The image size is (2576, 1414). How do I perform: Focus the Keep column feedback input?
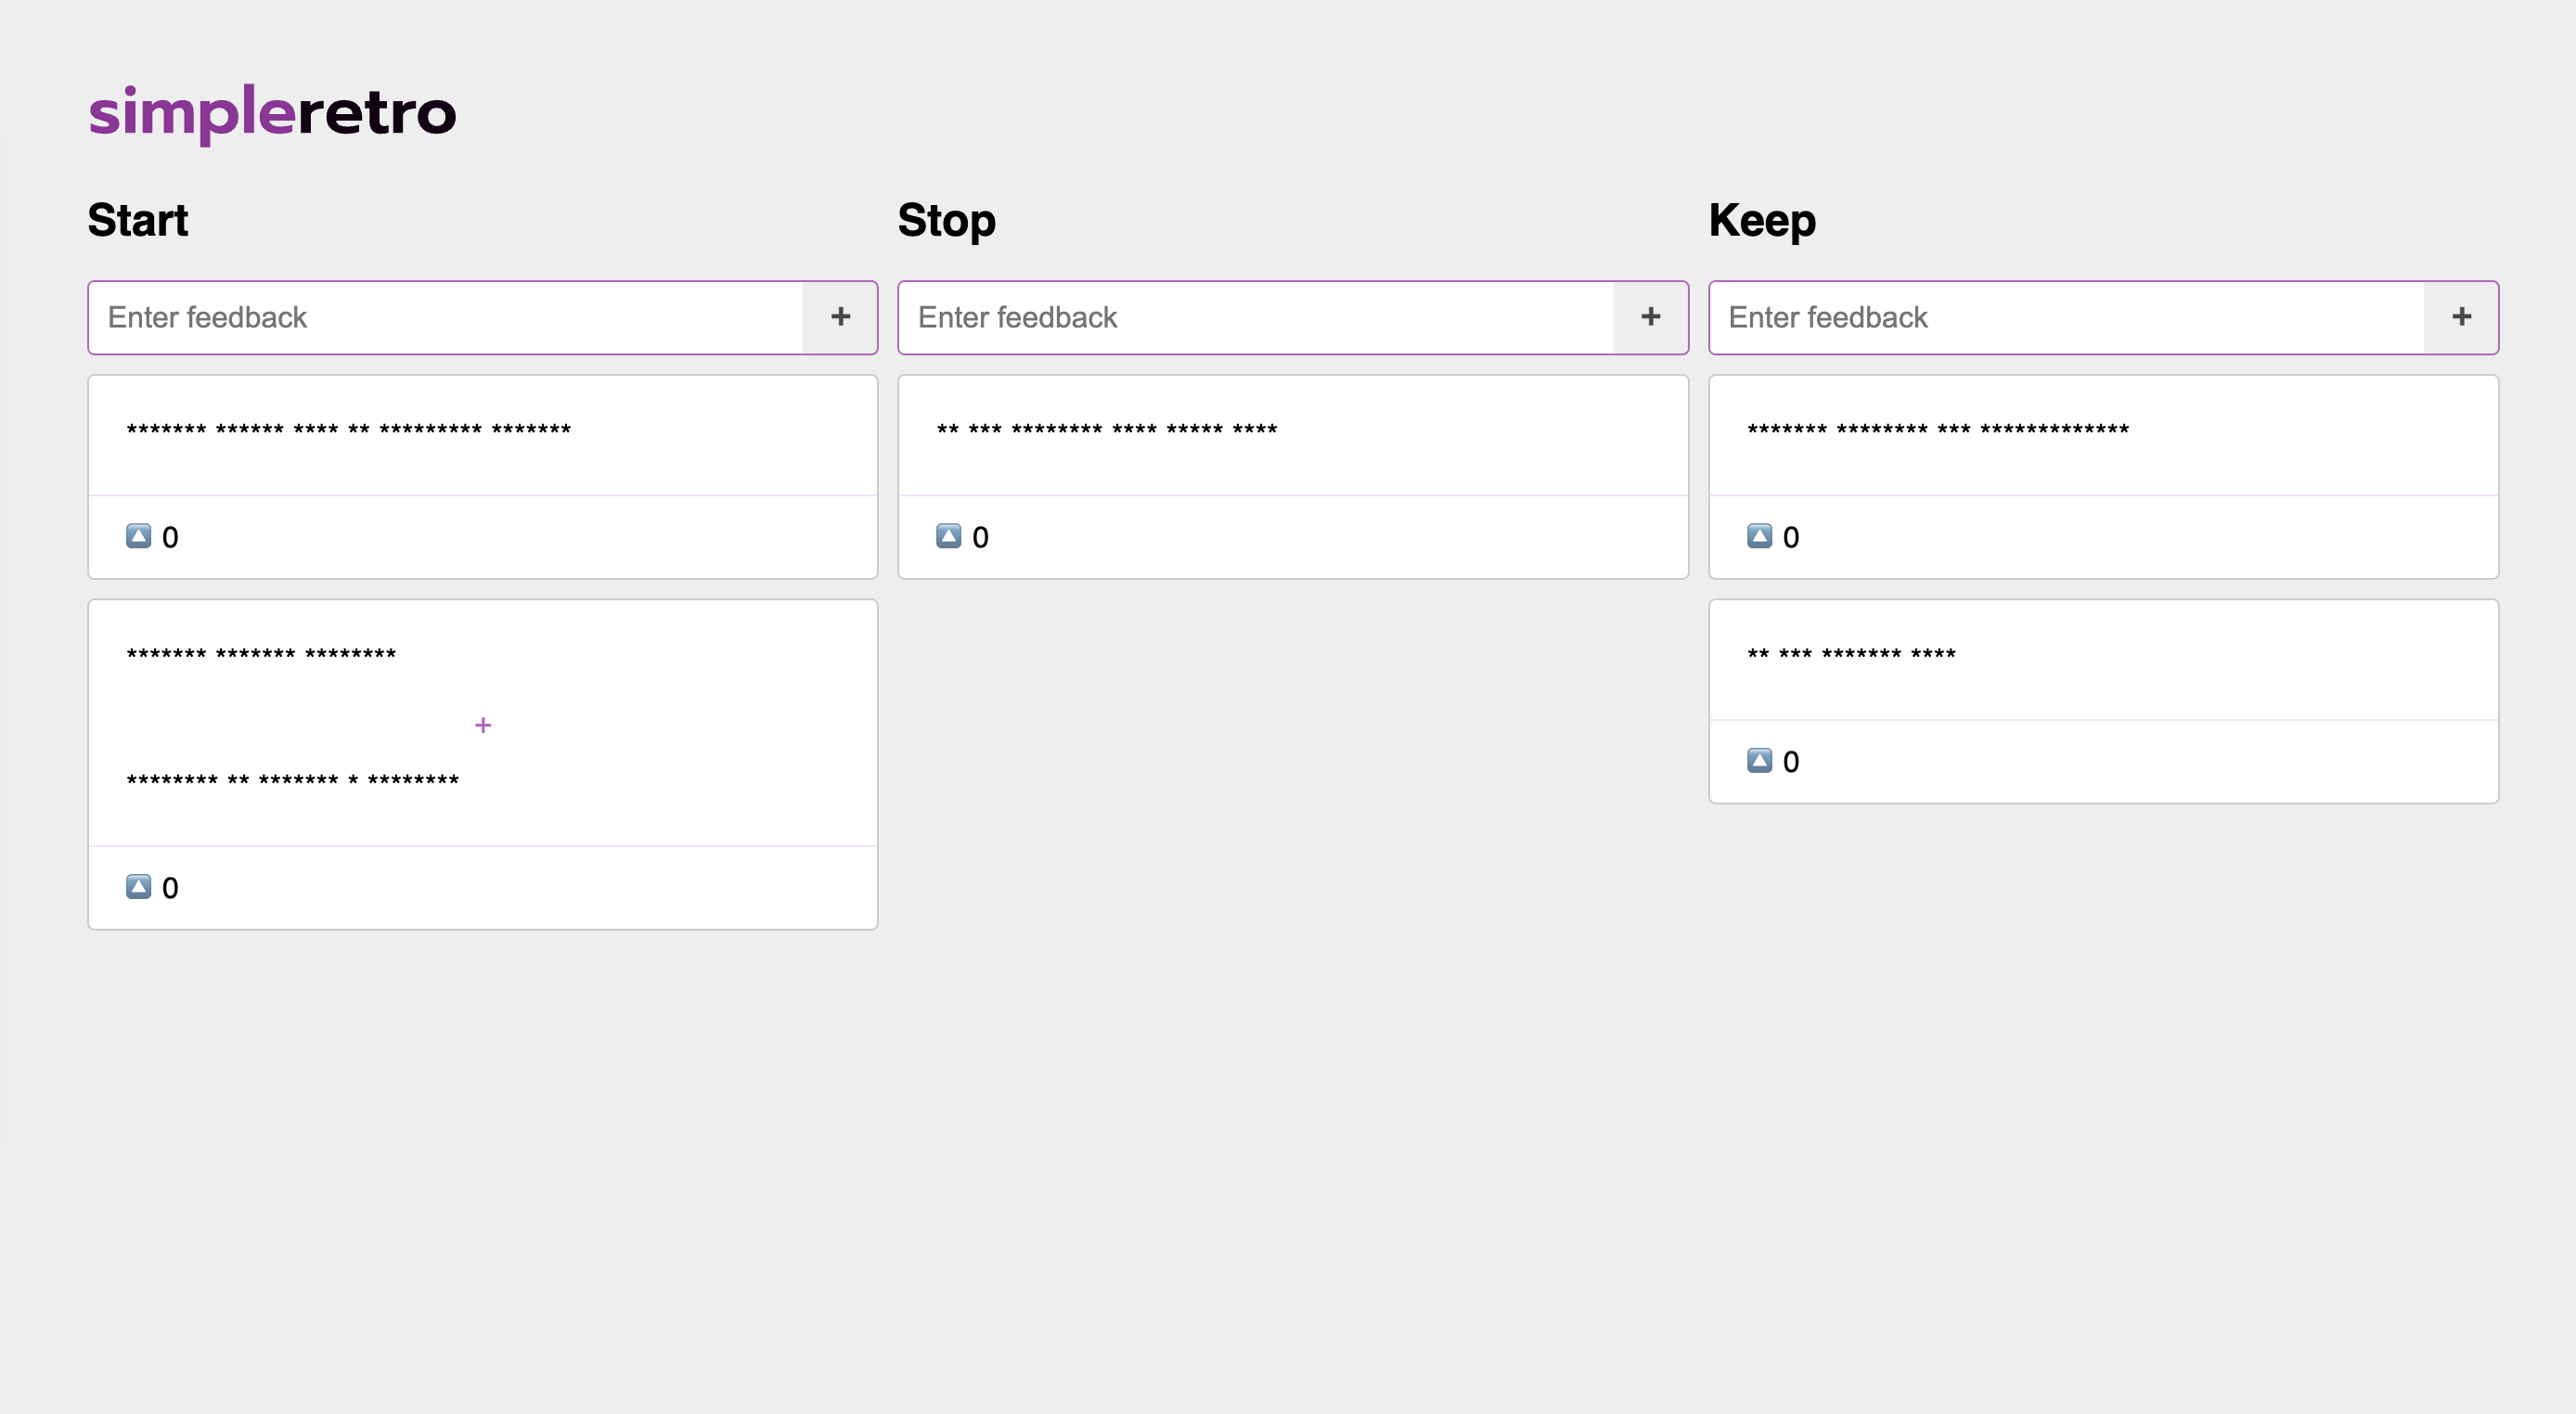pos(2066,318)
